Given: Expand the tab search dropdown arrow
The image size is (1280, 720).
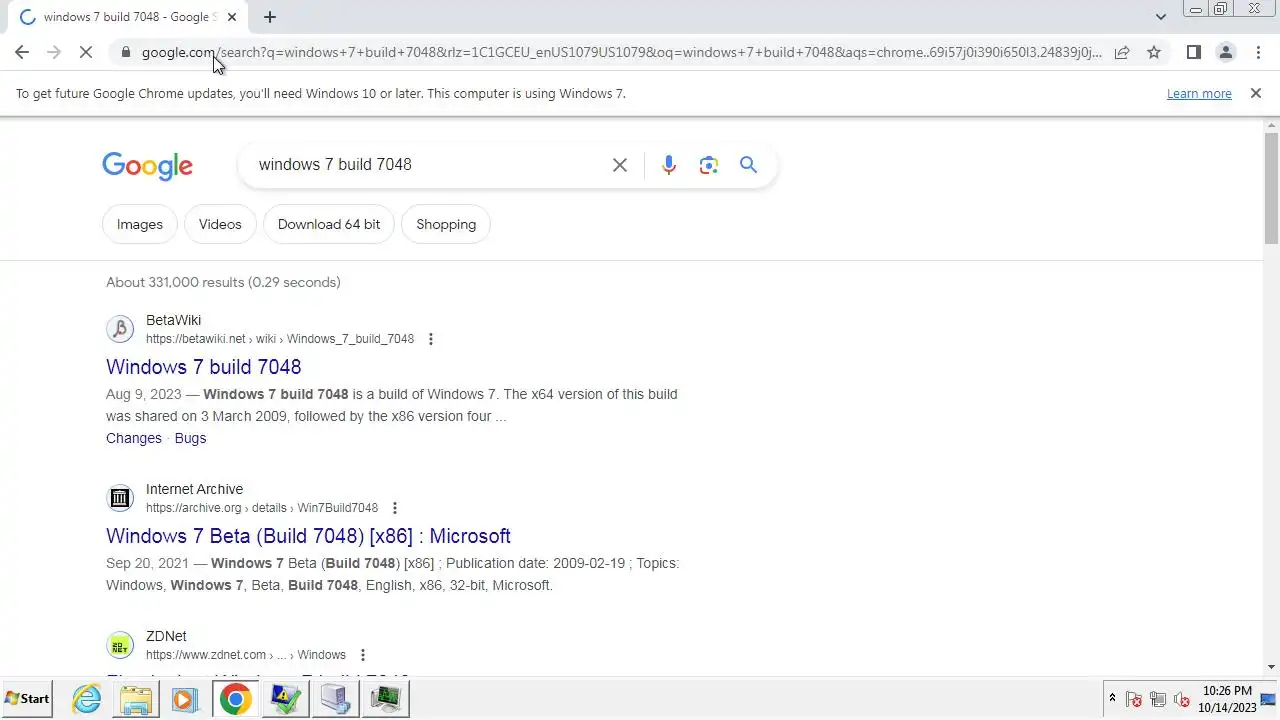Looking at the screenshot, I should pyautogui.click(x=1160, y=17).
